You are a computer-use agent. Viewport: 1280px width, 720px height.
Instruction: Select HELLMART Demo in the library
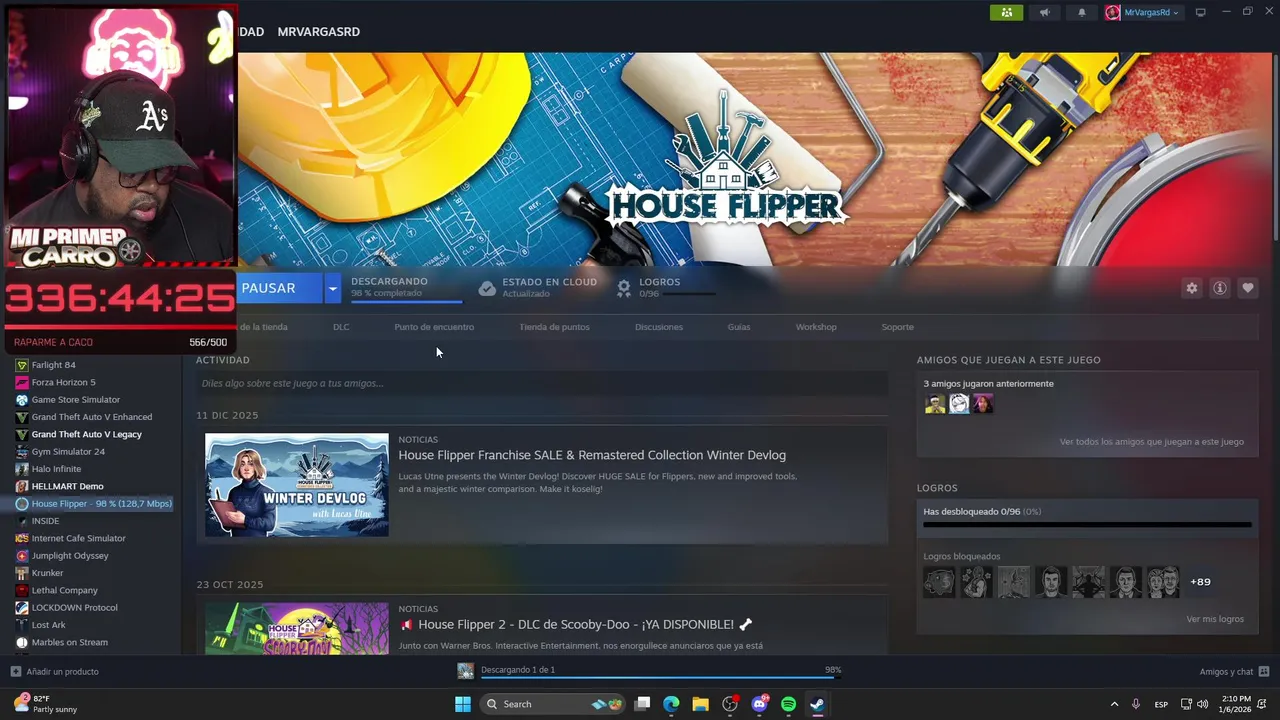67,486
